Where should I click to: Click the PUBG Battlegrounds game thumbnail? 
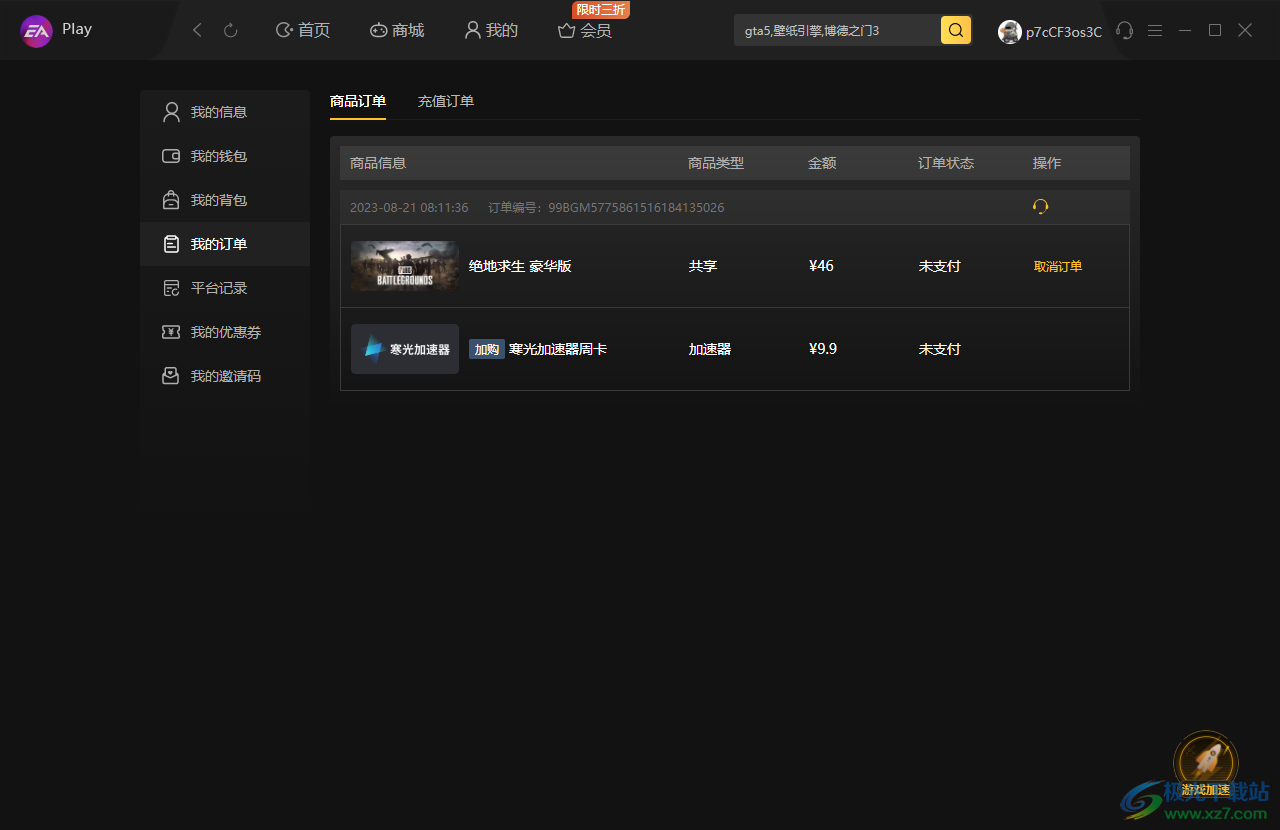(405, 266)
